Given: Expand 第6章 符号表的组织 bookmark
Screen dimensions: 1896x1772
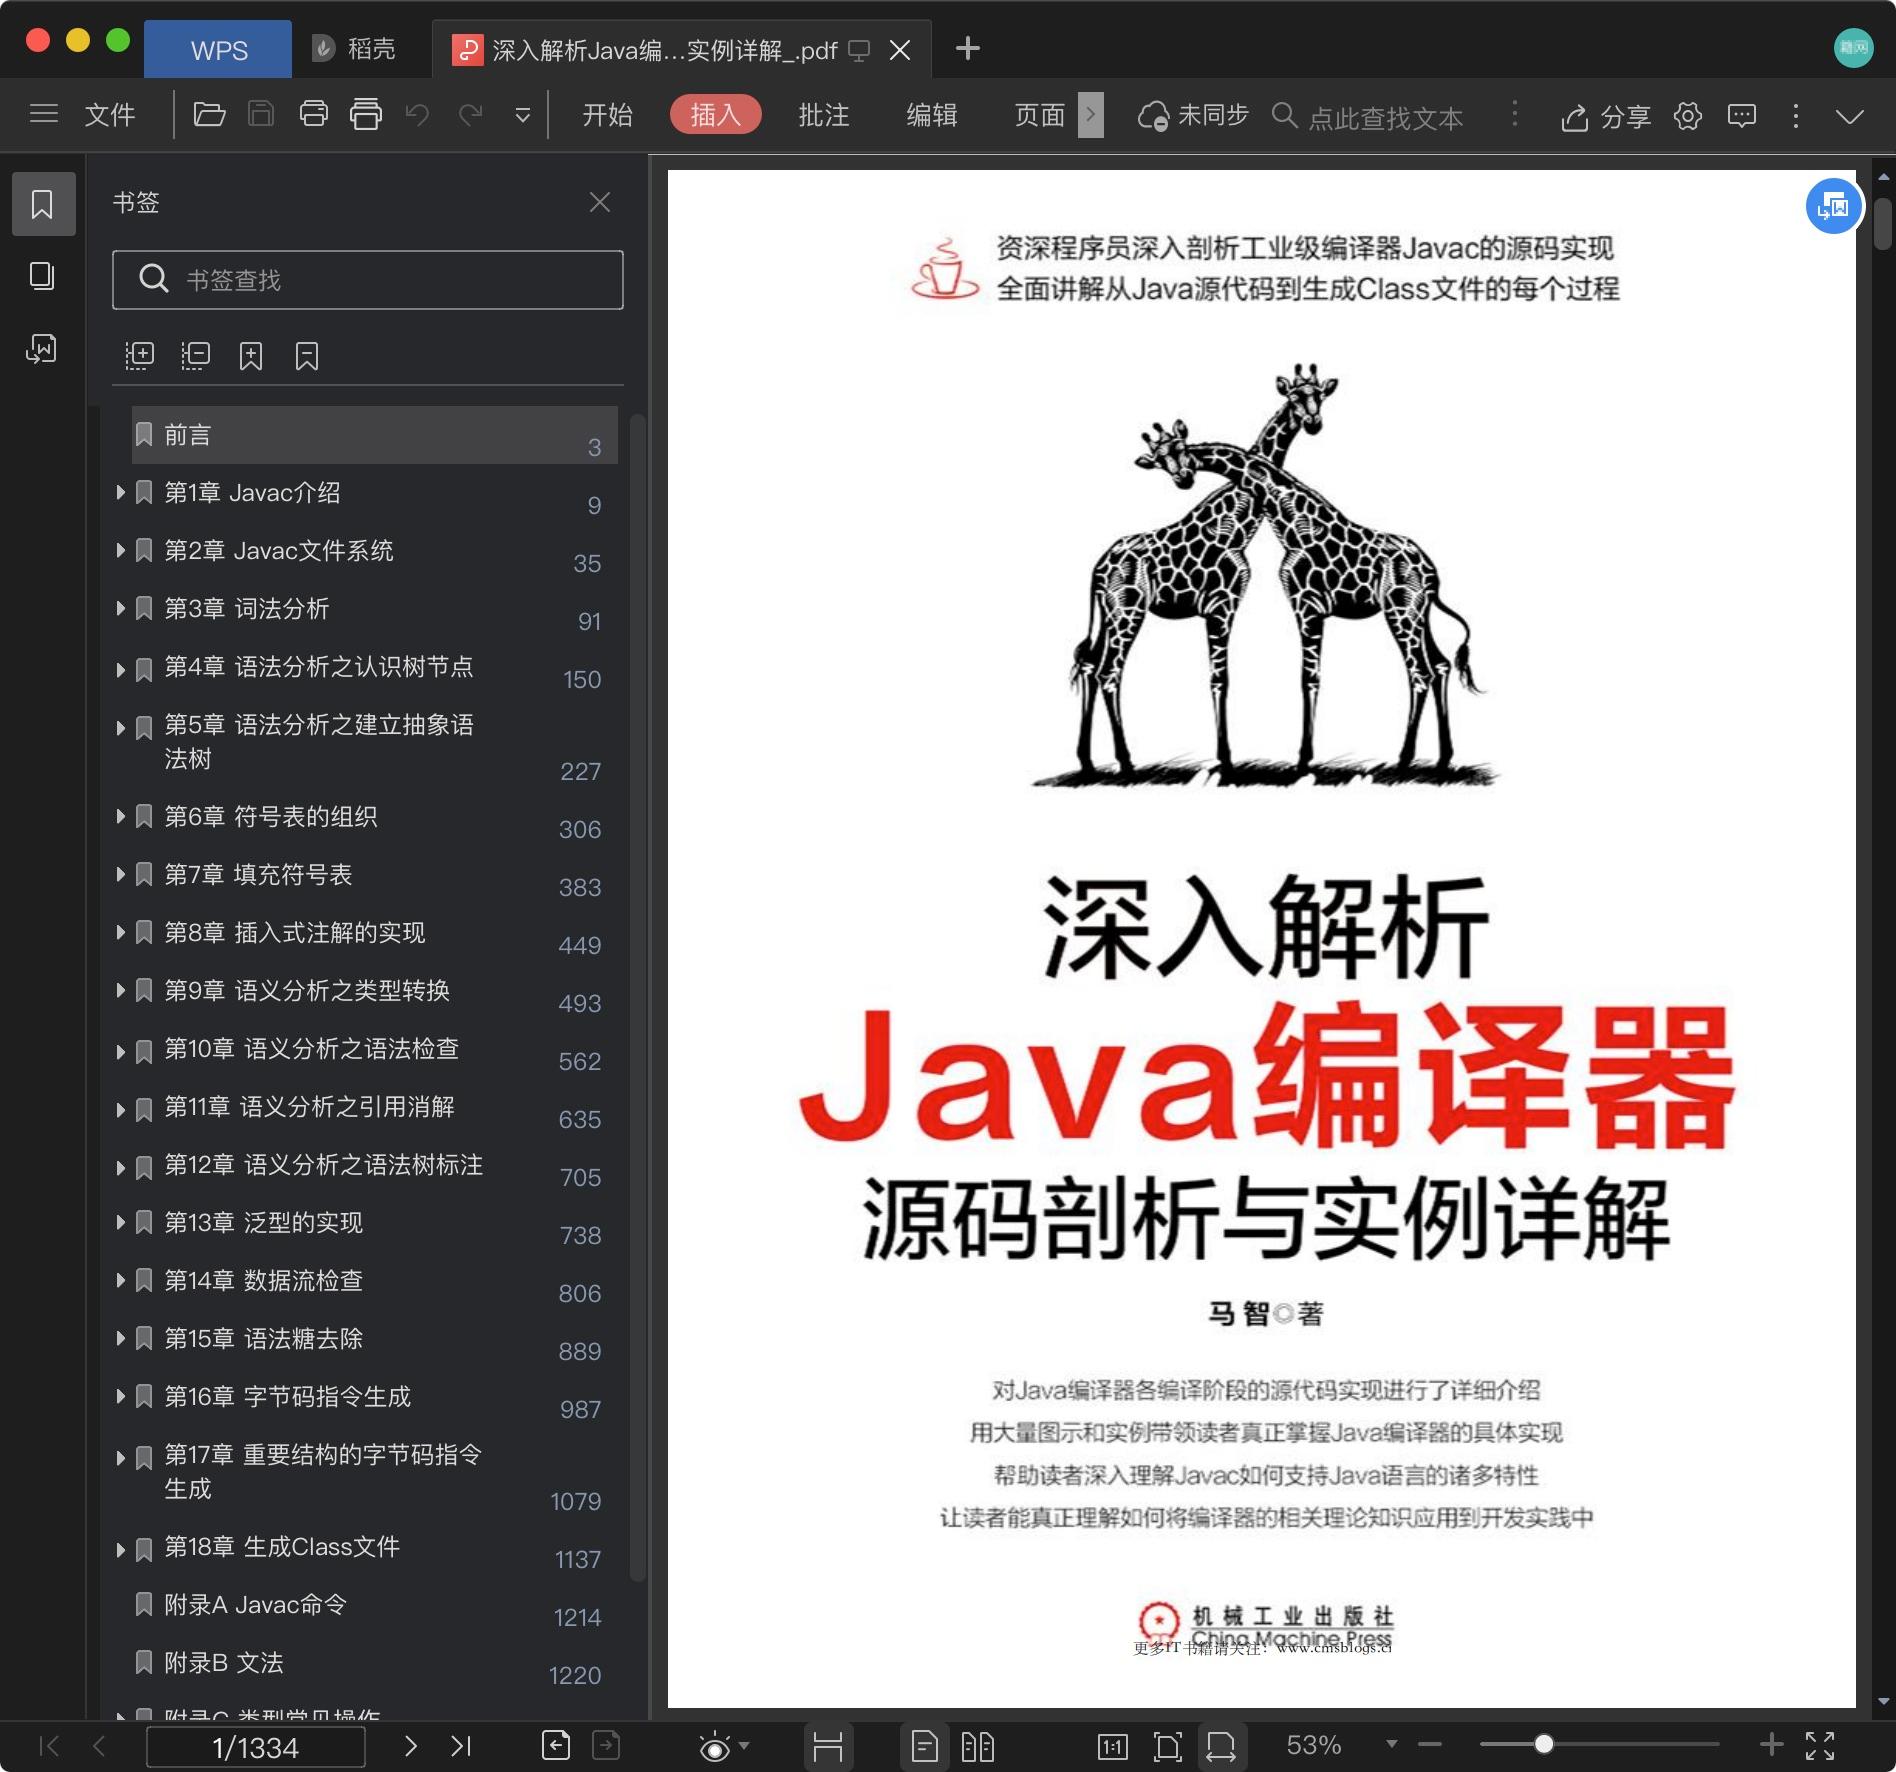Looking at the screenshot, I should [120, 816].
